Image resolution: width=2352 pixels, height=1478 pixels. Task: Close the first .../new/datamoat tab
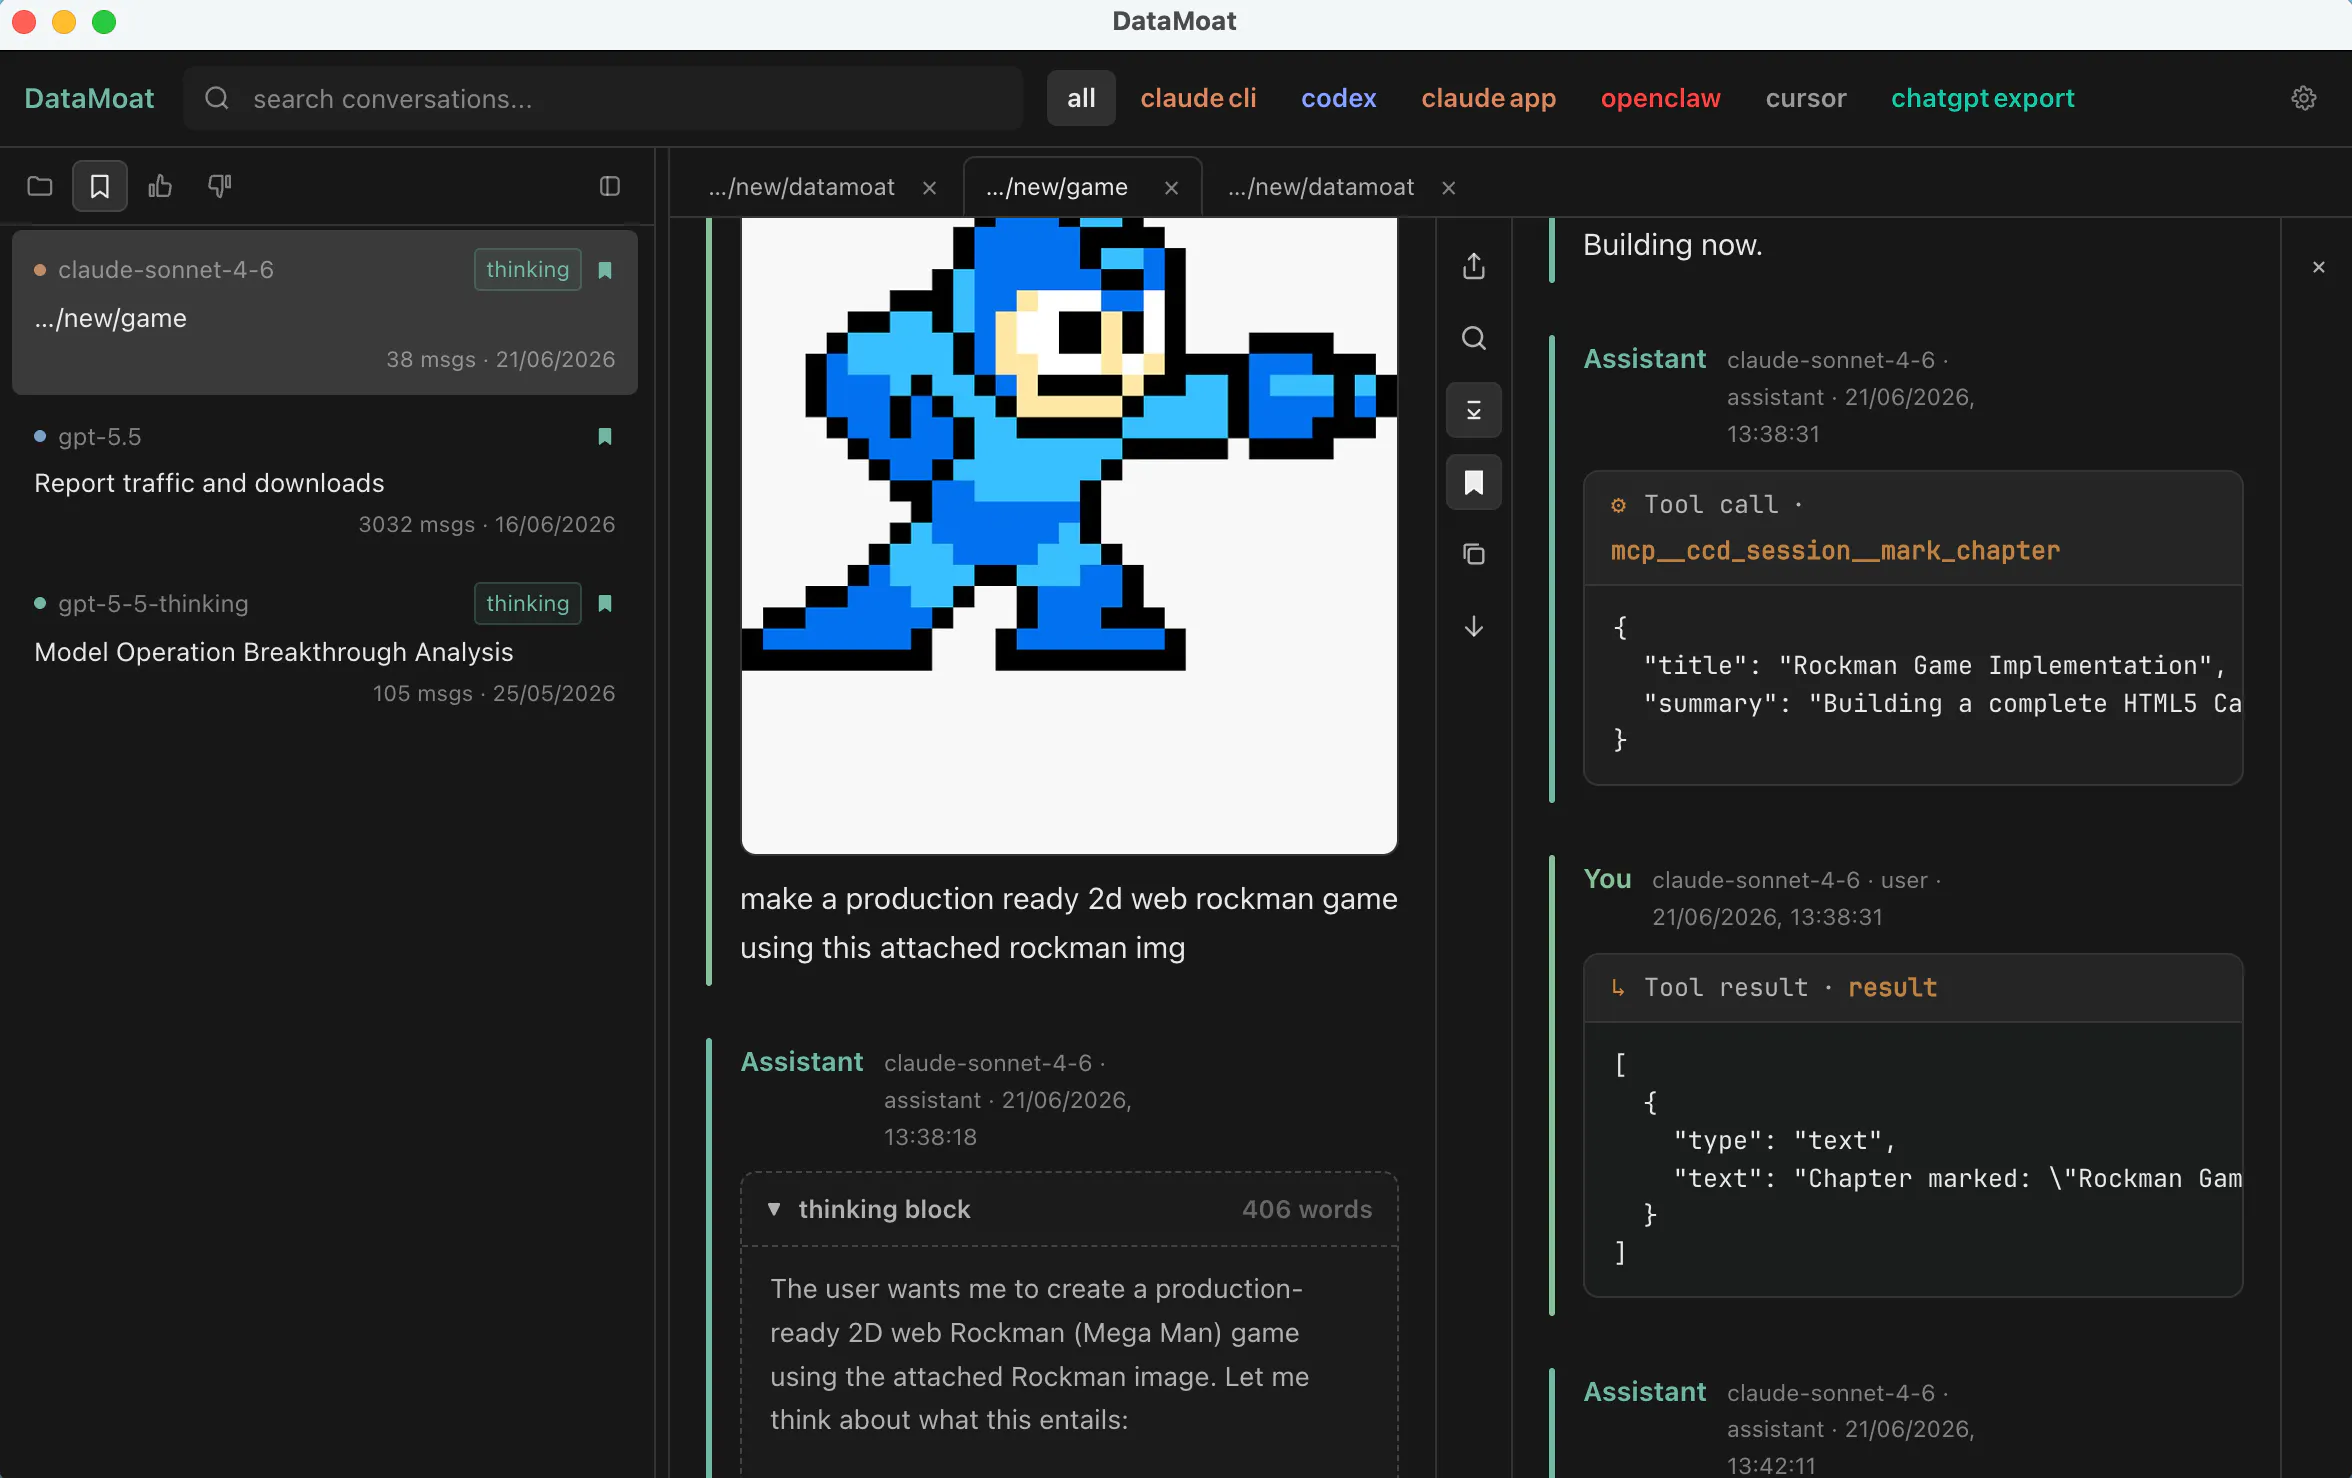930,188
